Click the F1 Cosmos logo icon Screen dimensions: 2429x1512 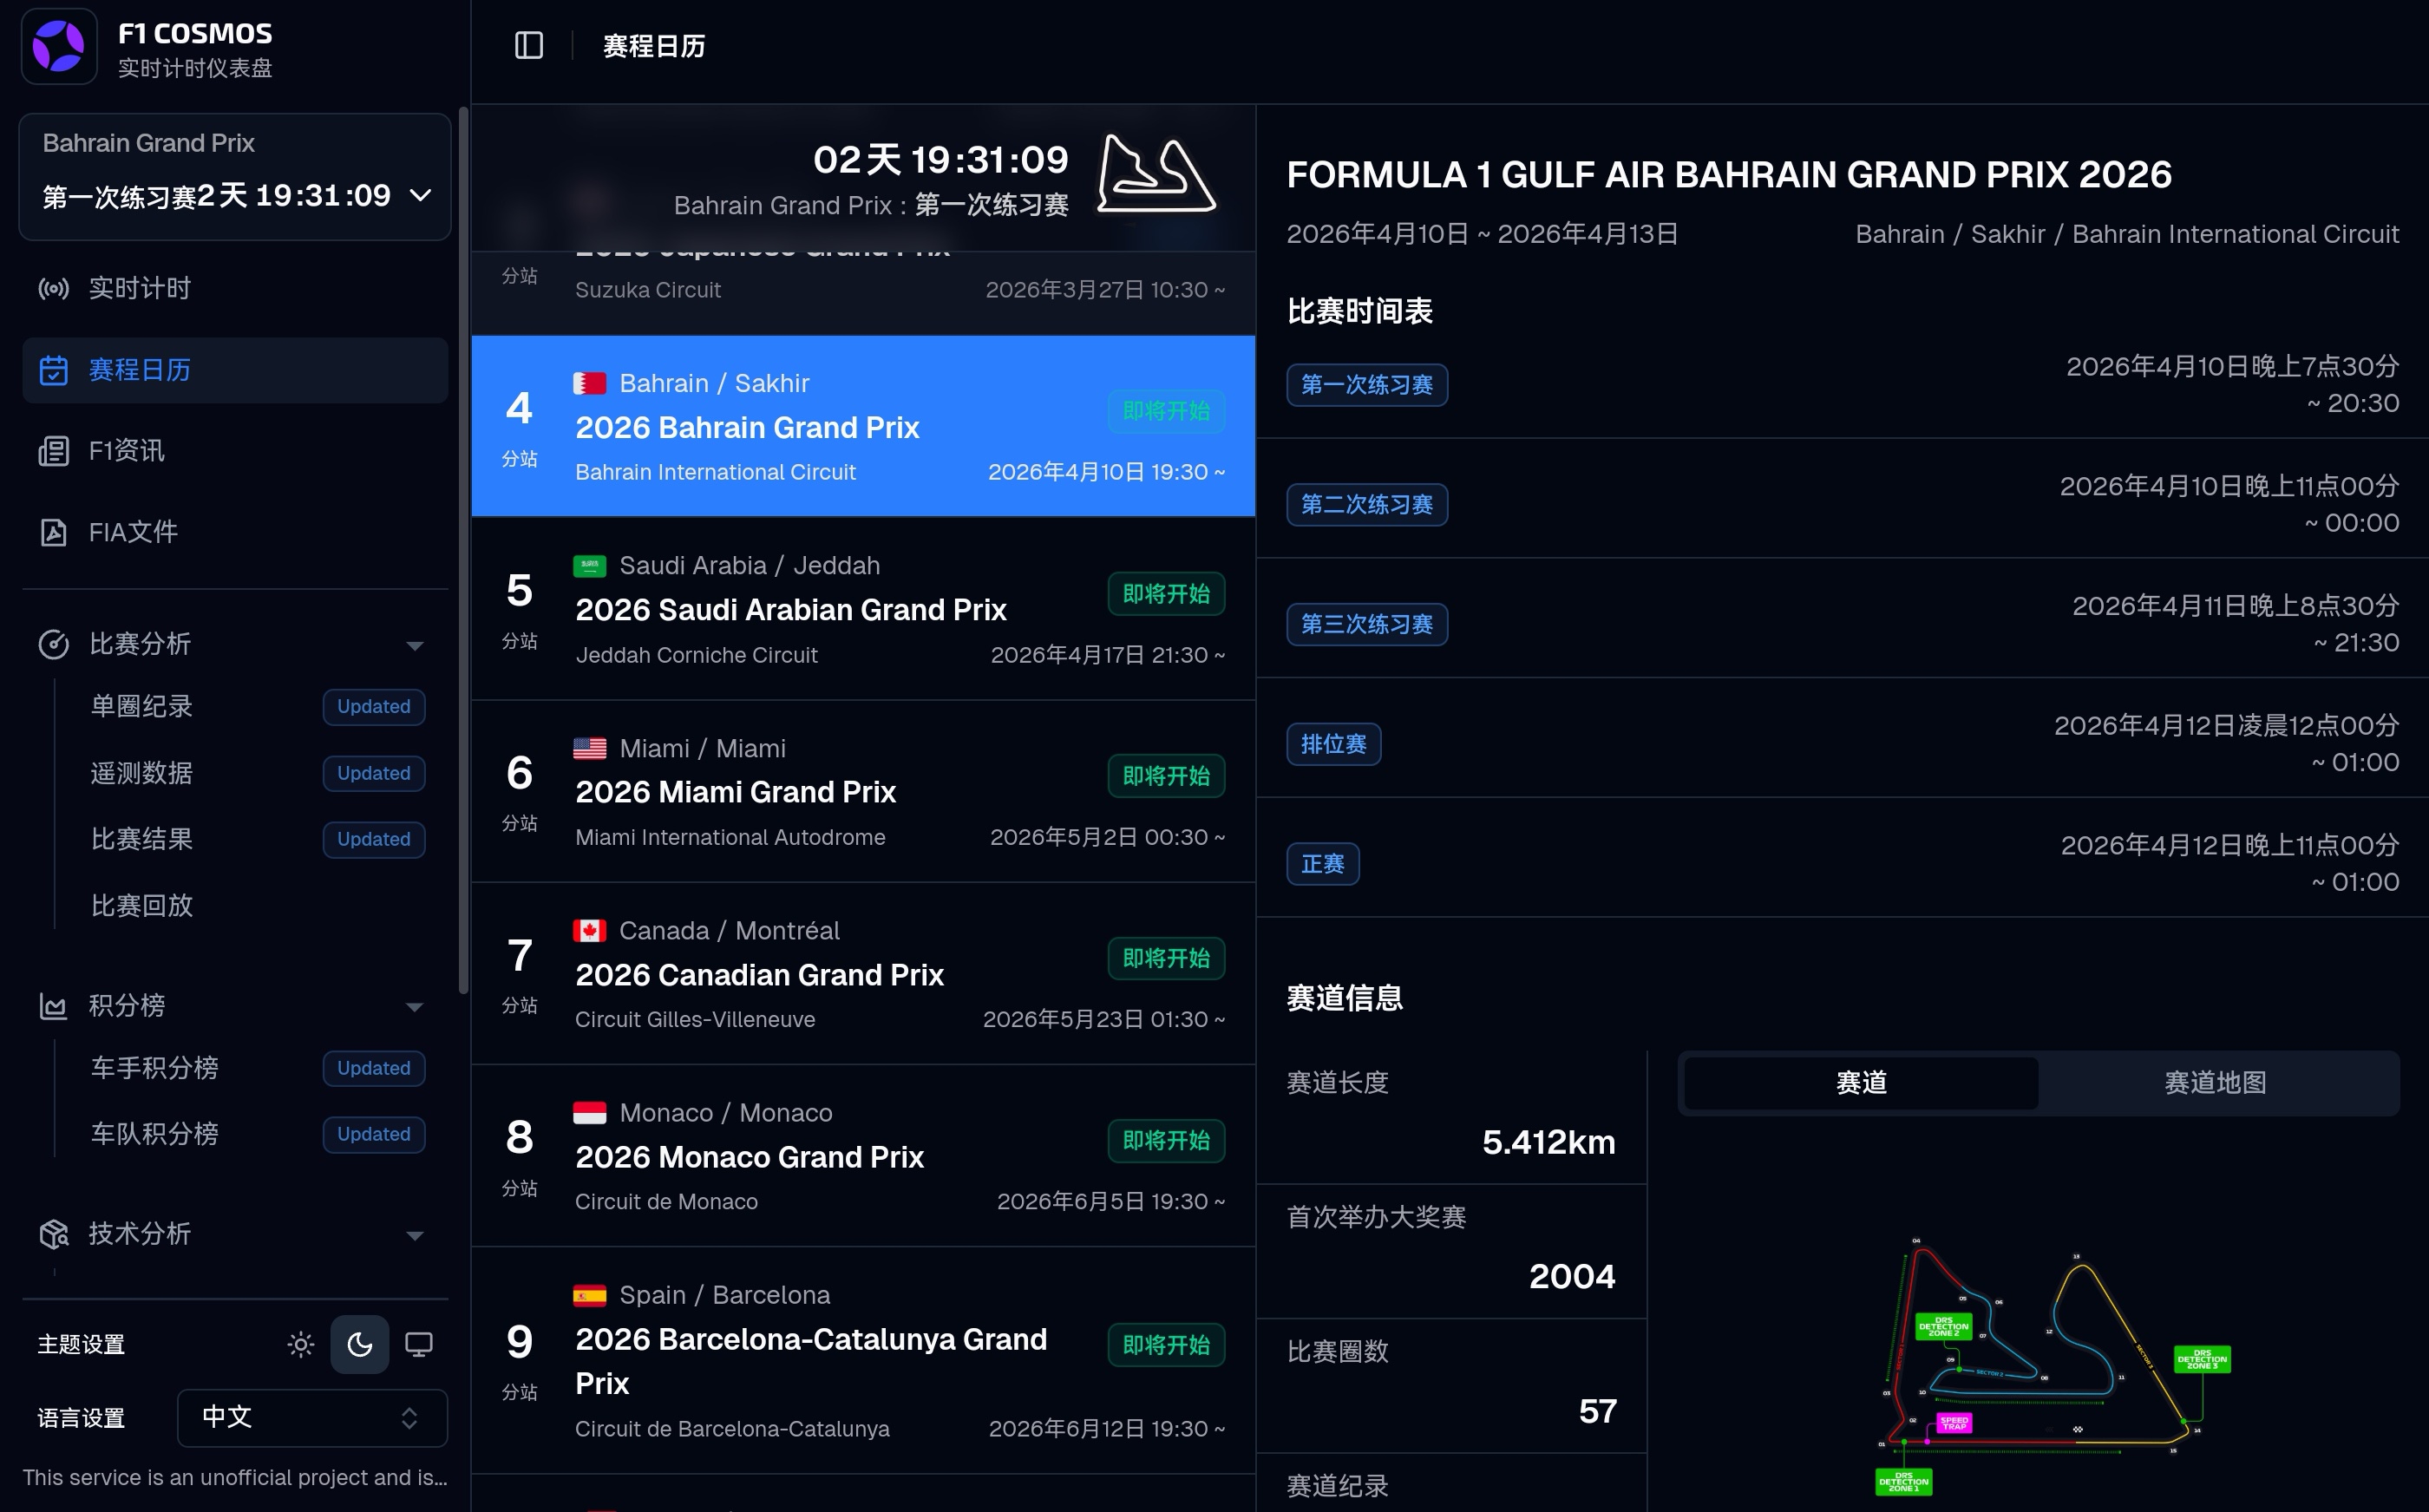58,47
